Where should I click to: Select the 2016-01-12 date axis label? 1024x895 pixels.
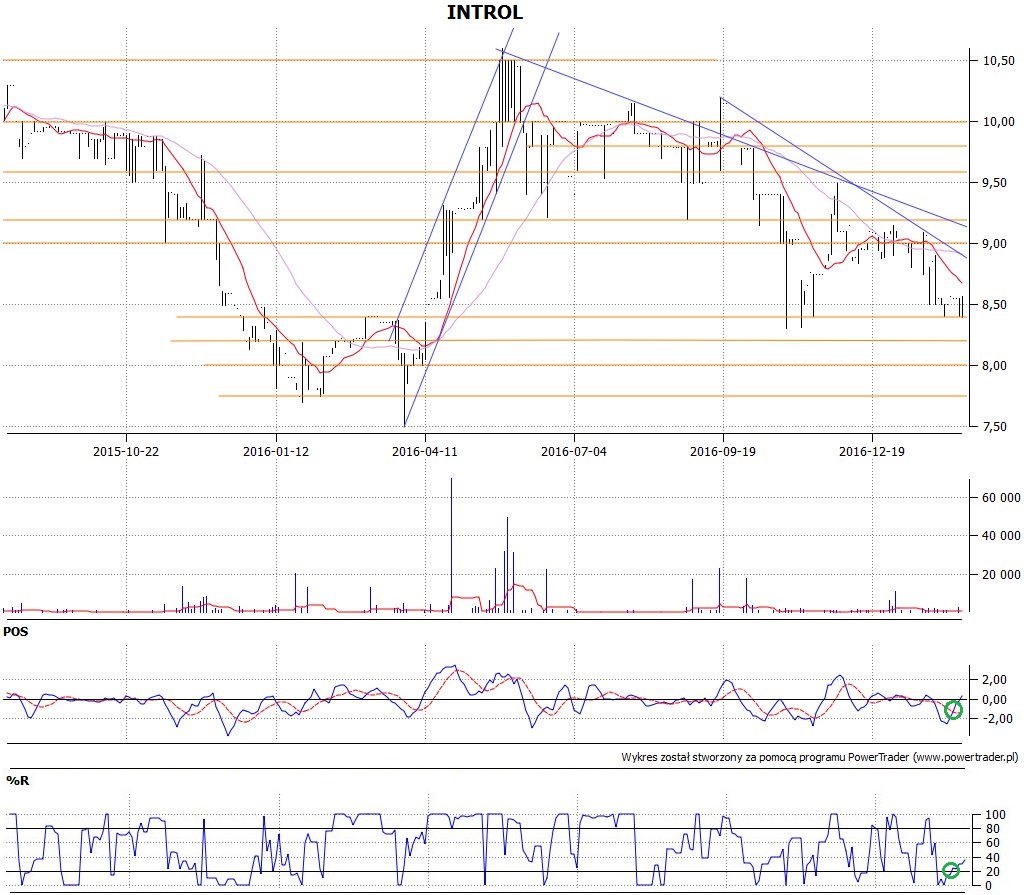(x=276, y=451)
